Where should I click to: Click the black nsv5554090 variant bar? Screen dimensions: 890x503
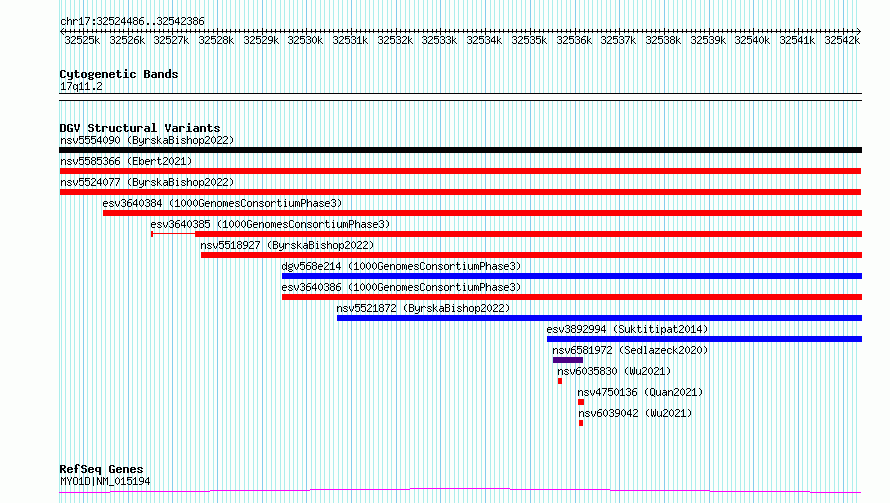pos(460,150)
